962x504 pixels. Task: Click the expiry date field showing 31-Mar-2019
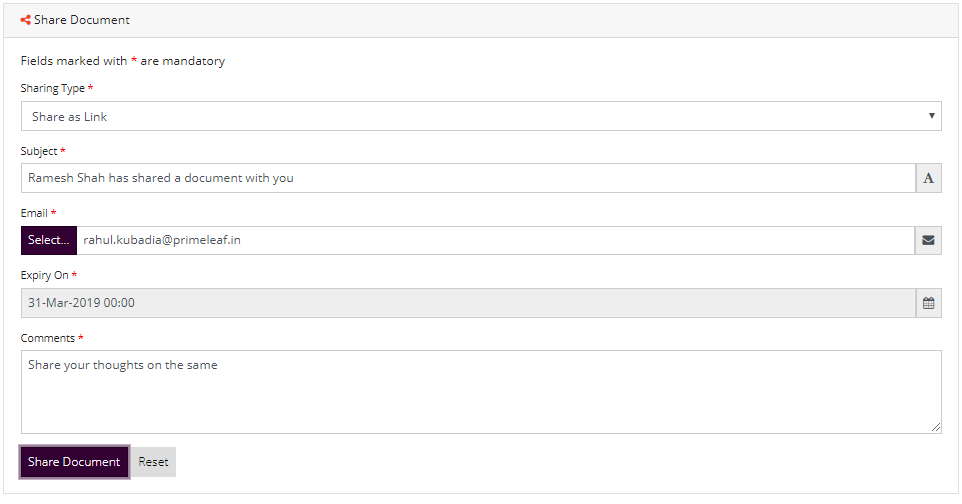click(468, 303)
